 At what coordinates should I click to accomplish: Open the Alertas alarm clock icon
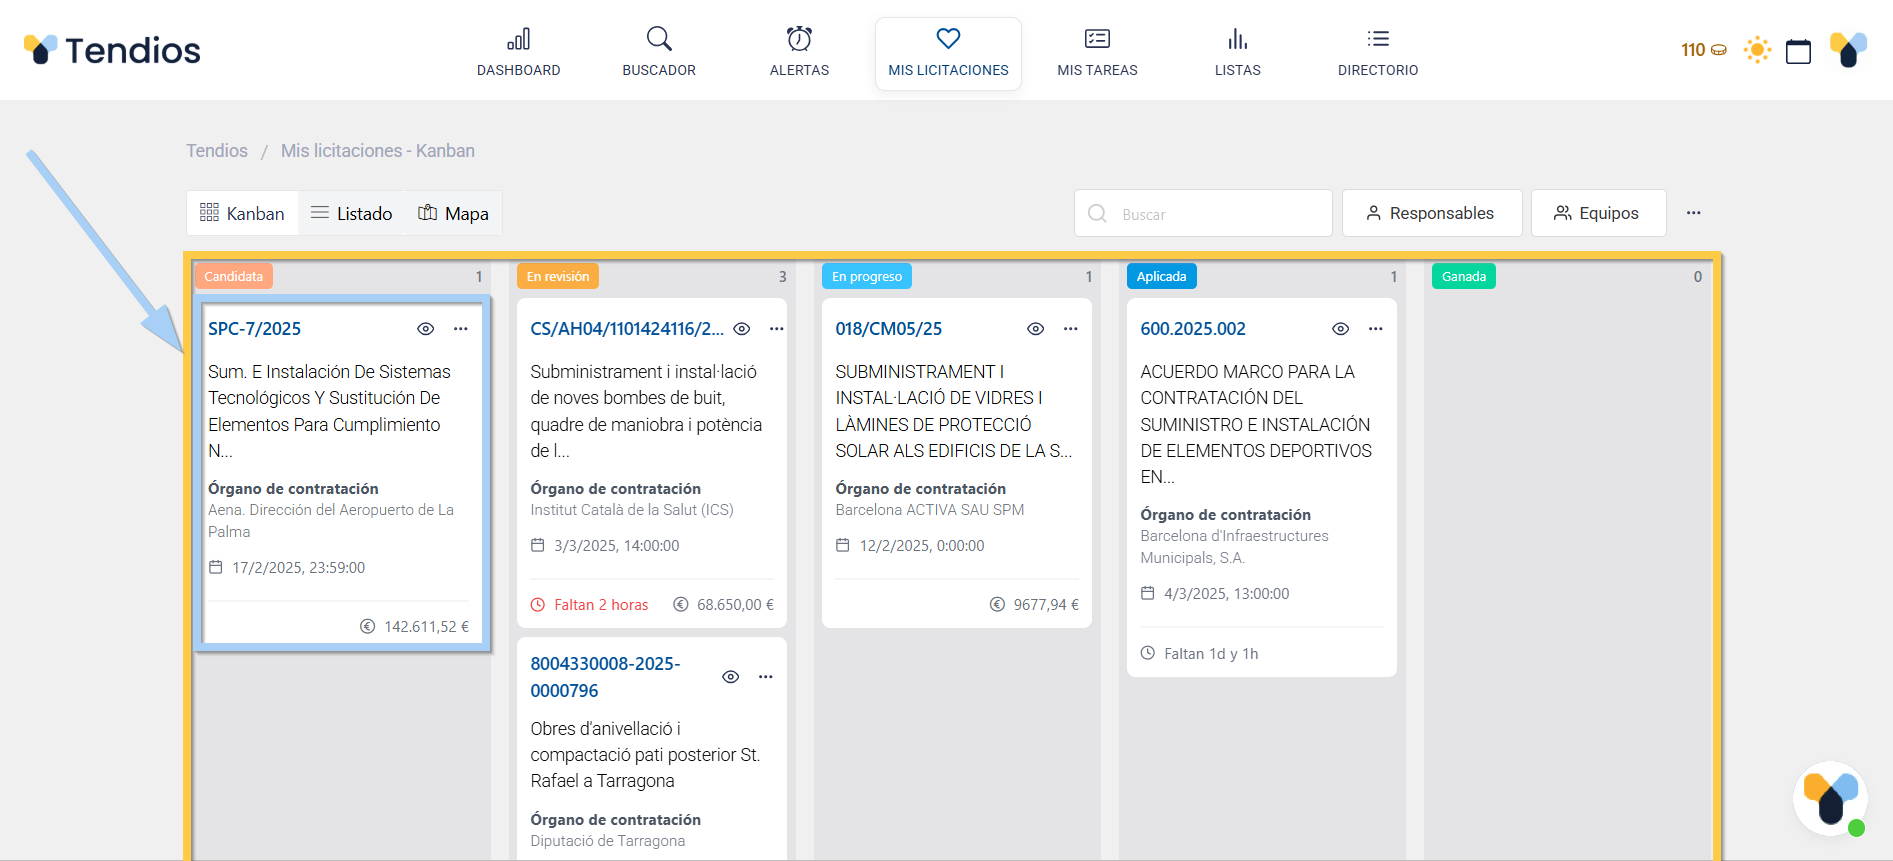coord(799,40)
